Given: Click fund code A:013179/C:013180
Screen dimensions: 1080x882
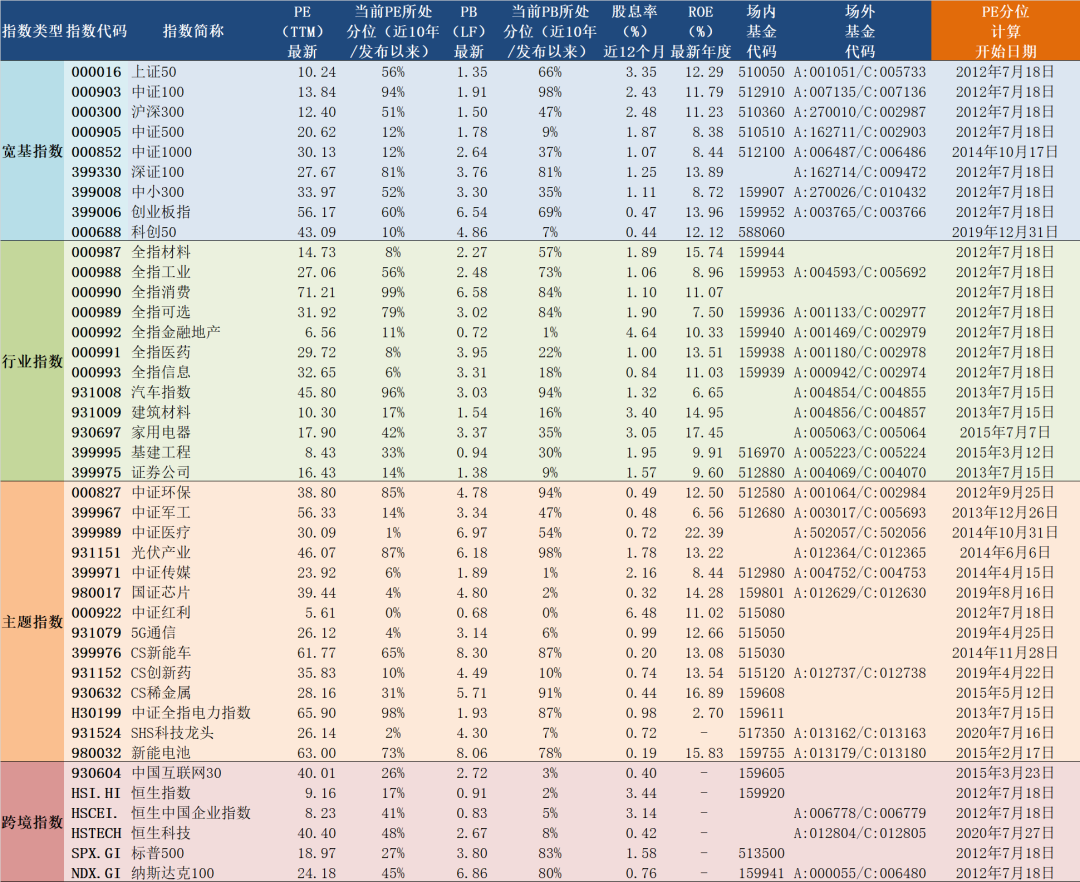Looking at the screenshot, I should click(860, 753).
